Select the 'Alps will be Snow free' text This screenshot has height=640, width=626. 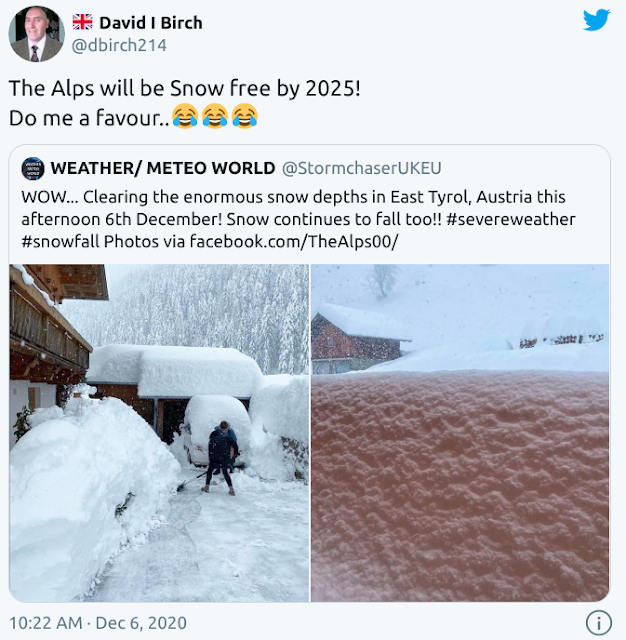[160, 88]
